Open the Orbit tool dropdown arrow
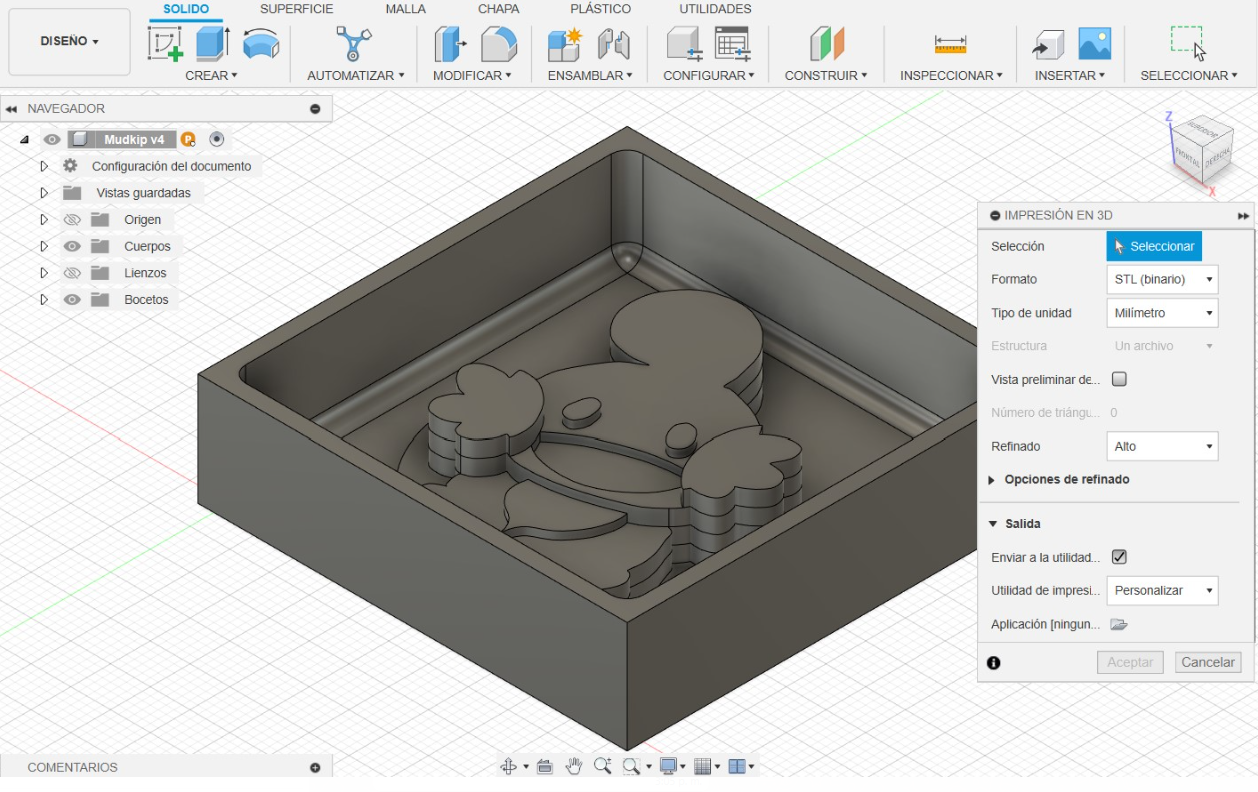1258x792 pixels. click(x=525, y=767)
